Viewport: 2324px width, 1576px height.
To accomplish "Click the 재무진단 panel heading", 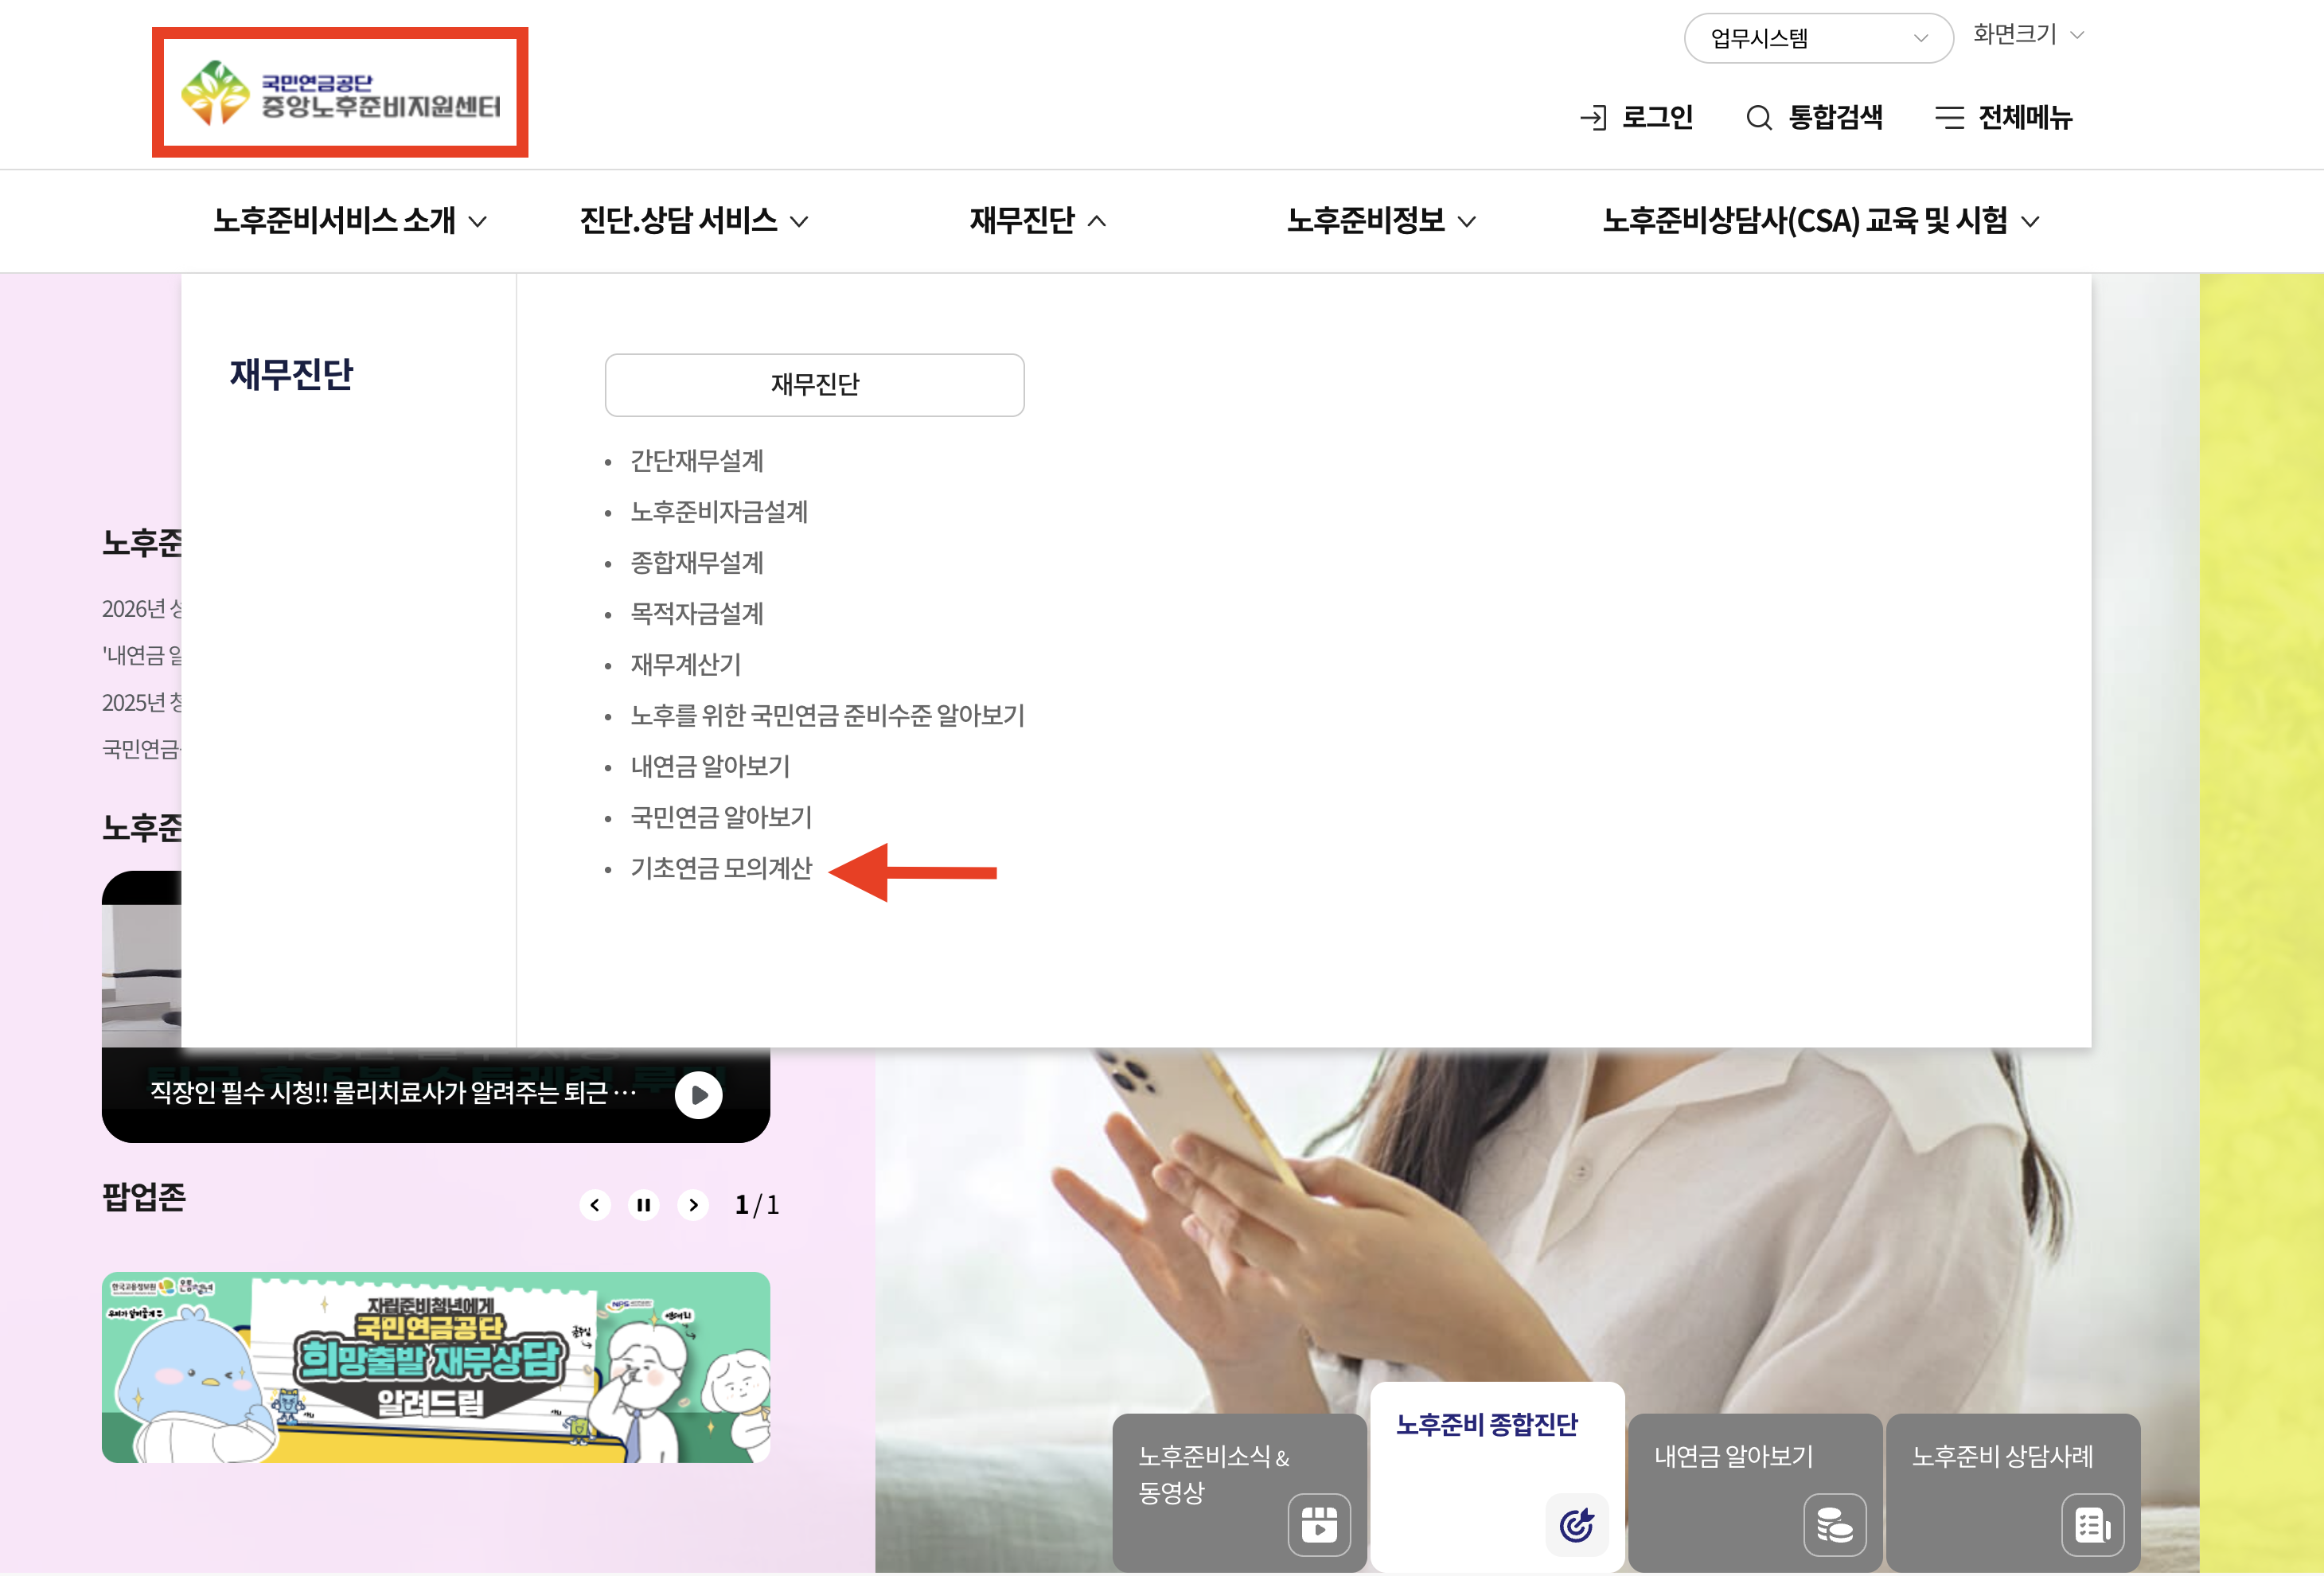I will [291, 375].
